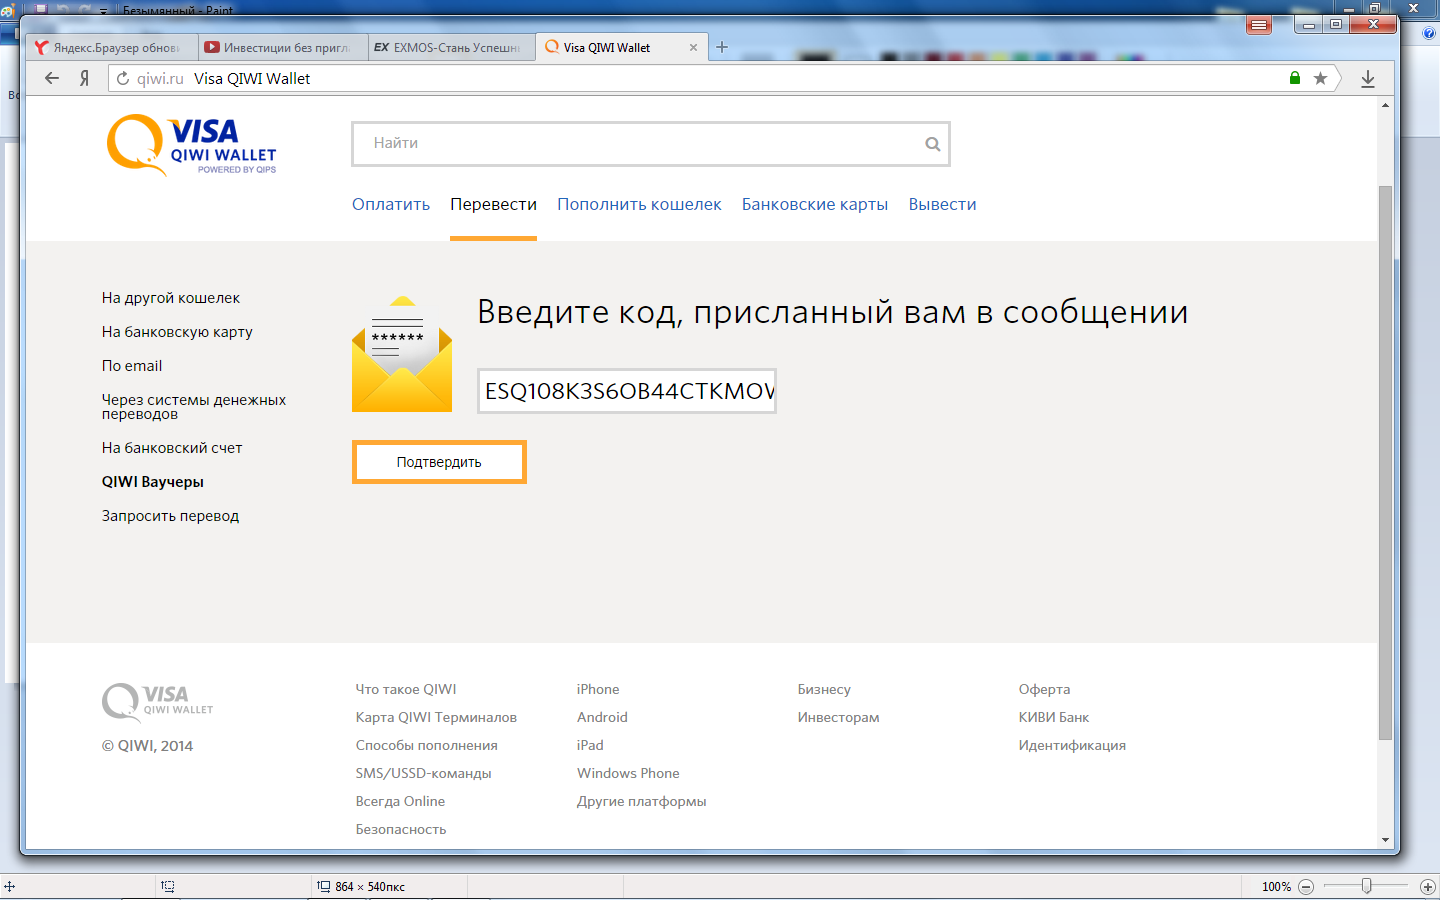The height and width of the screenshot is (900, 1440).
Task: Open Пополнить кошелек section
Action: [639, 204]
